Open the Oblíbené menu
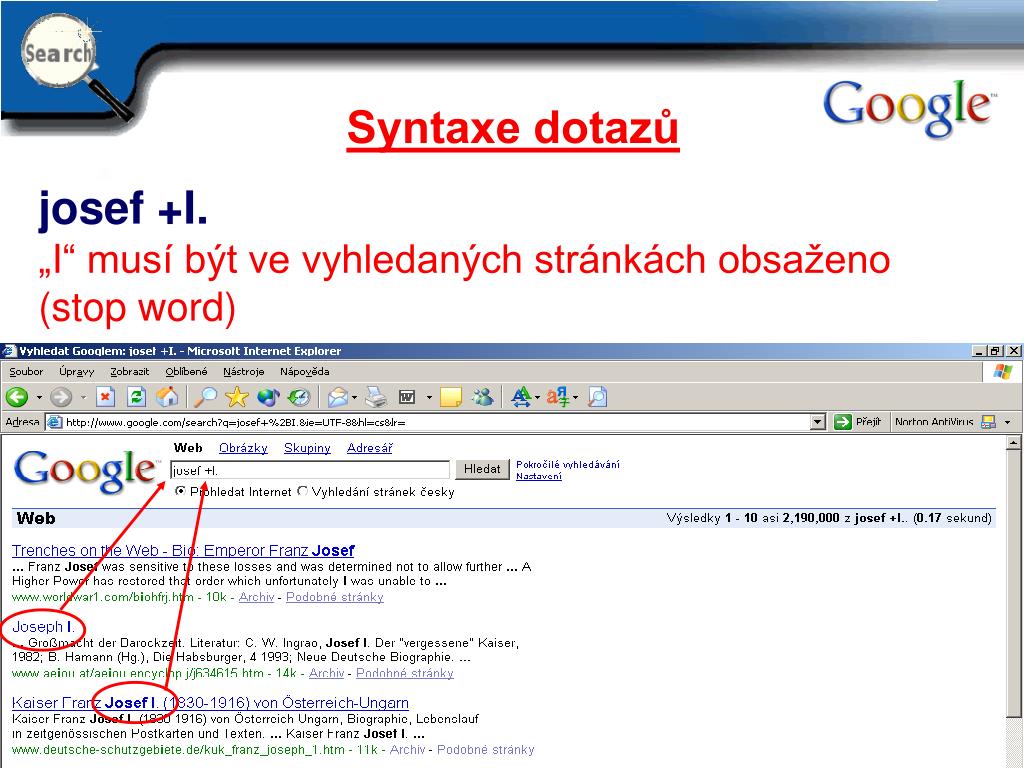Image resolution: width=1024 pixels, height=768 pixels. coord(186,372)
